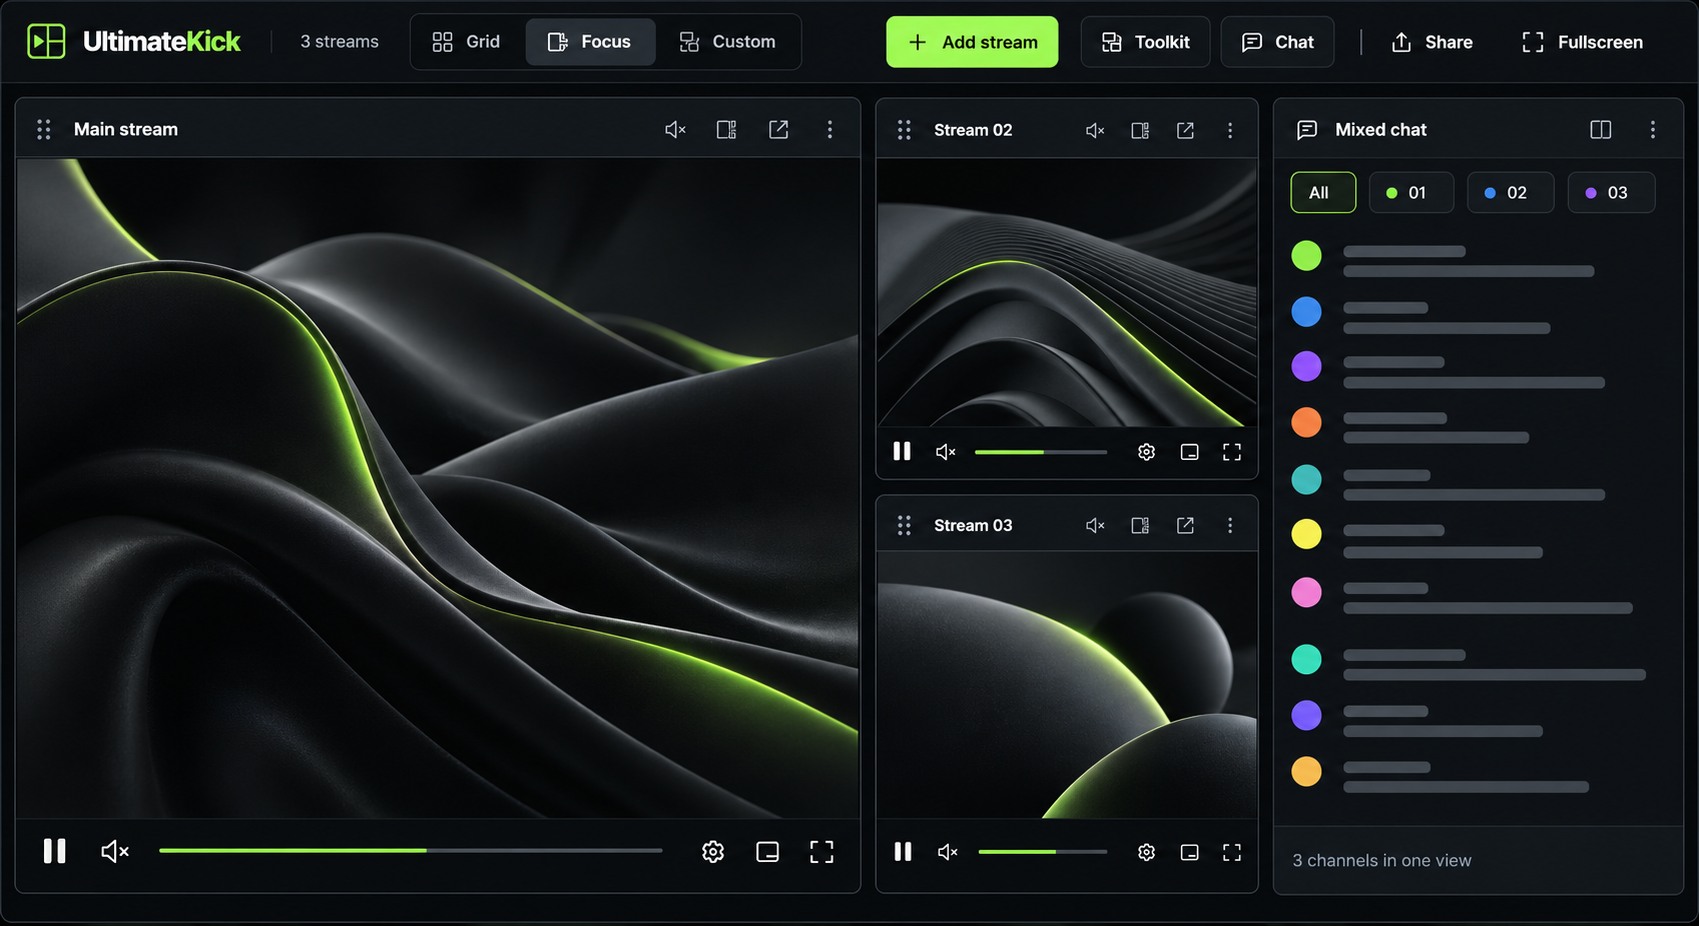
Task: Filter chat to channel 01
Action: (1411, 193)
